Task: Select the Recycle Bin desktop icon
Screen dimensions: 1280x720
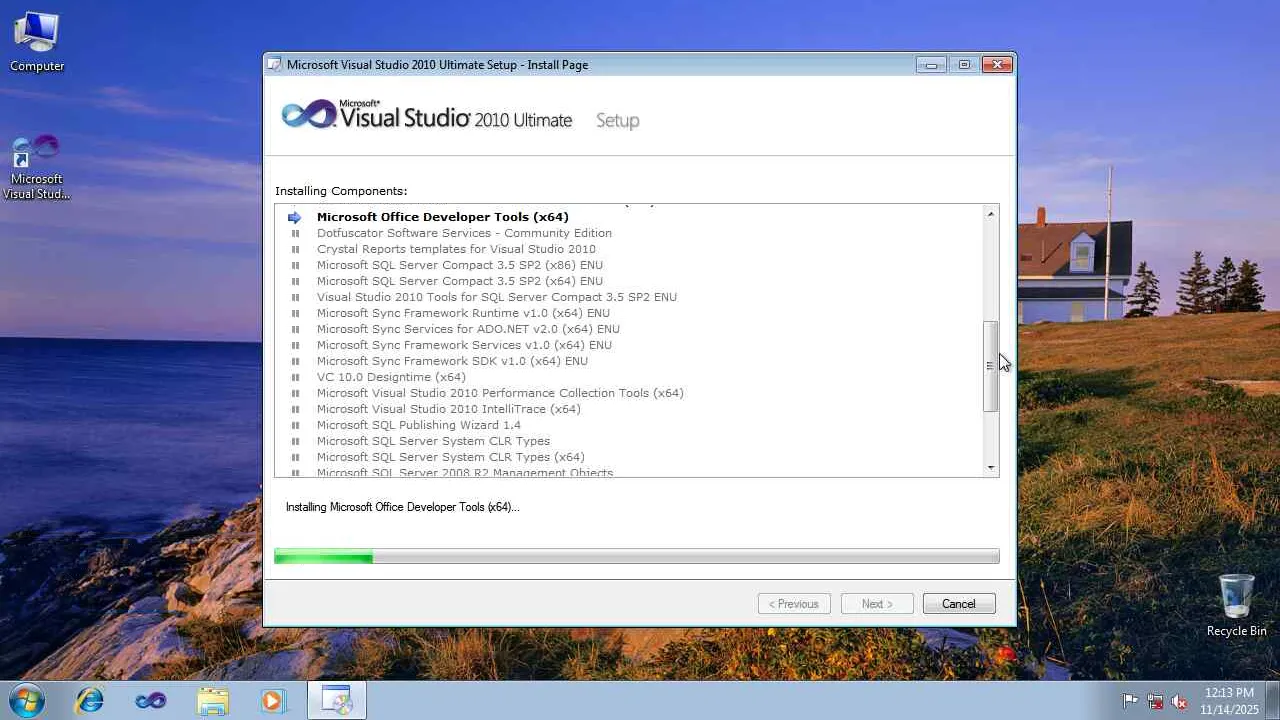Action: coord(1236,606)
